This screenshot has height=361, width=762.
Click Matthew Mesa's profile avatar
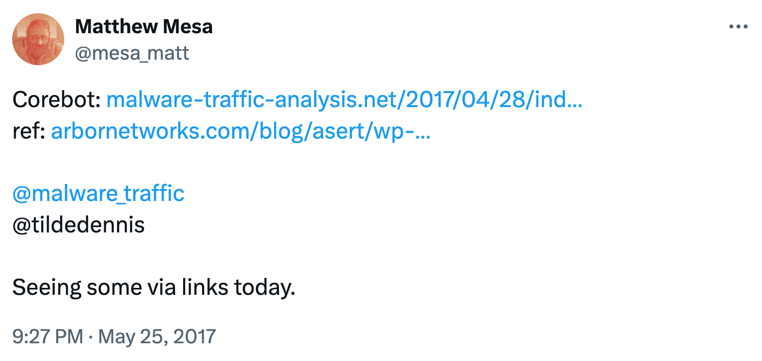38,39
